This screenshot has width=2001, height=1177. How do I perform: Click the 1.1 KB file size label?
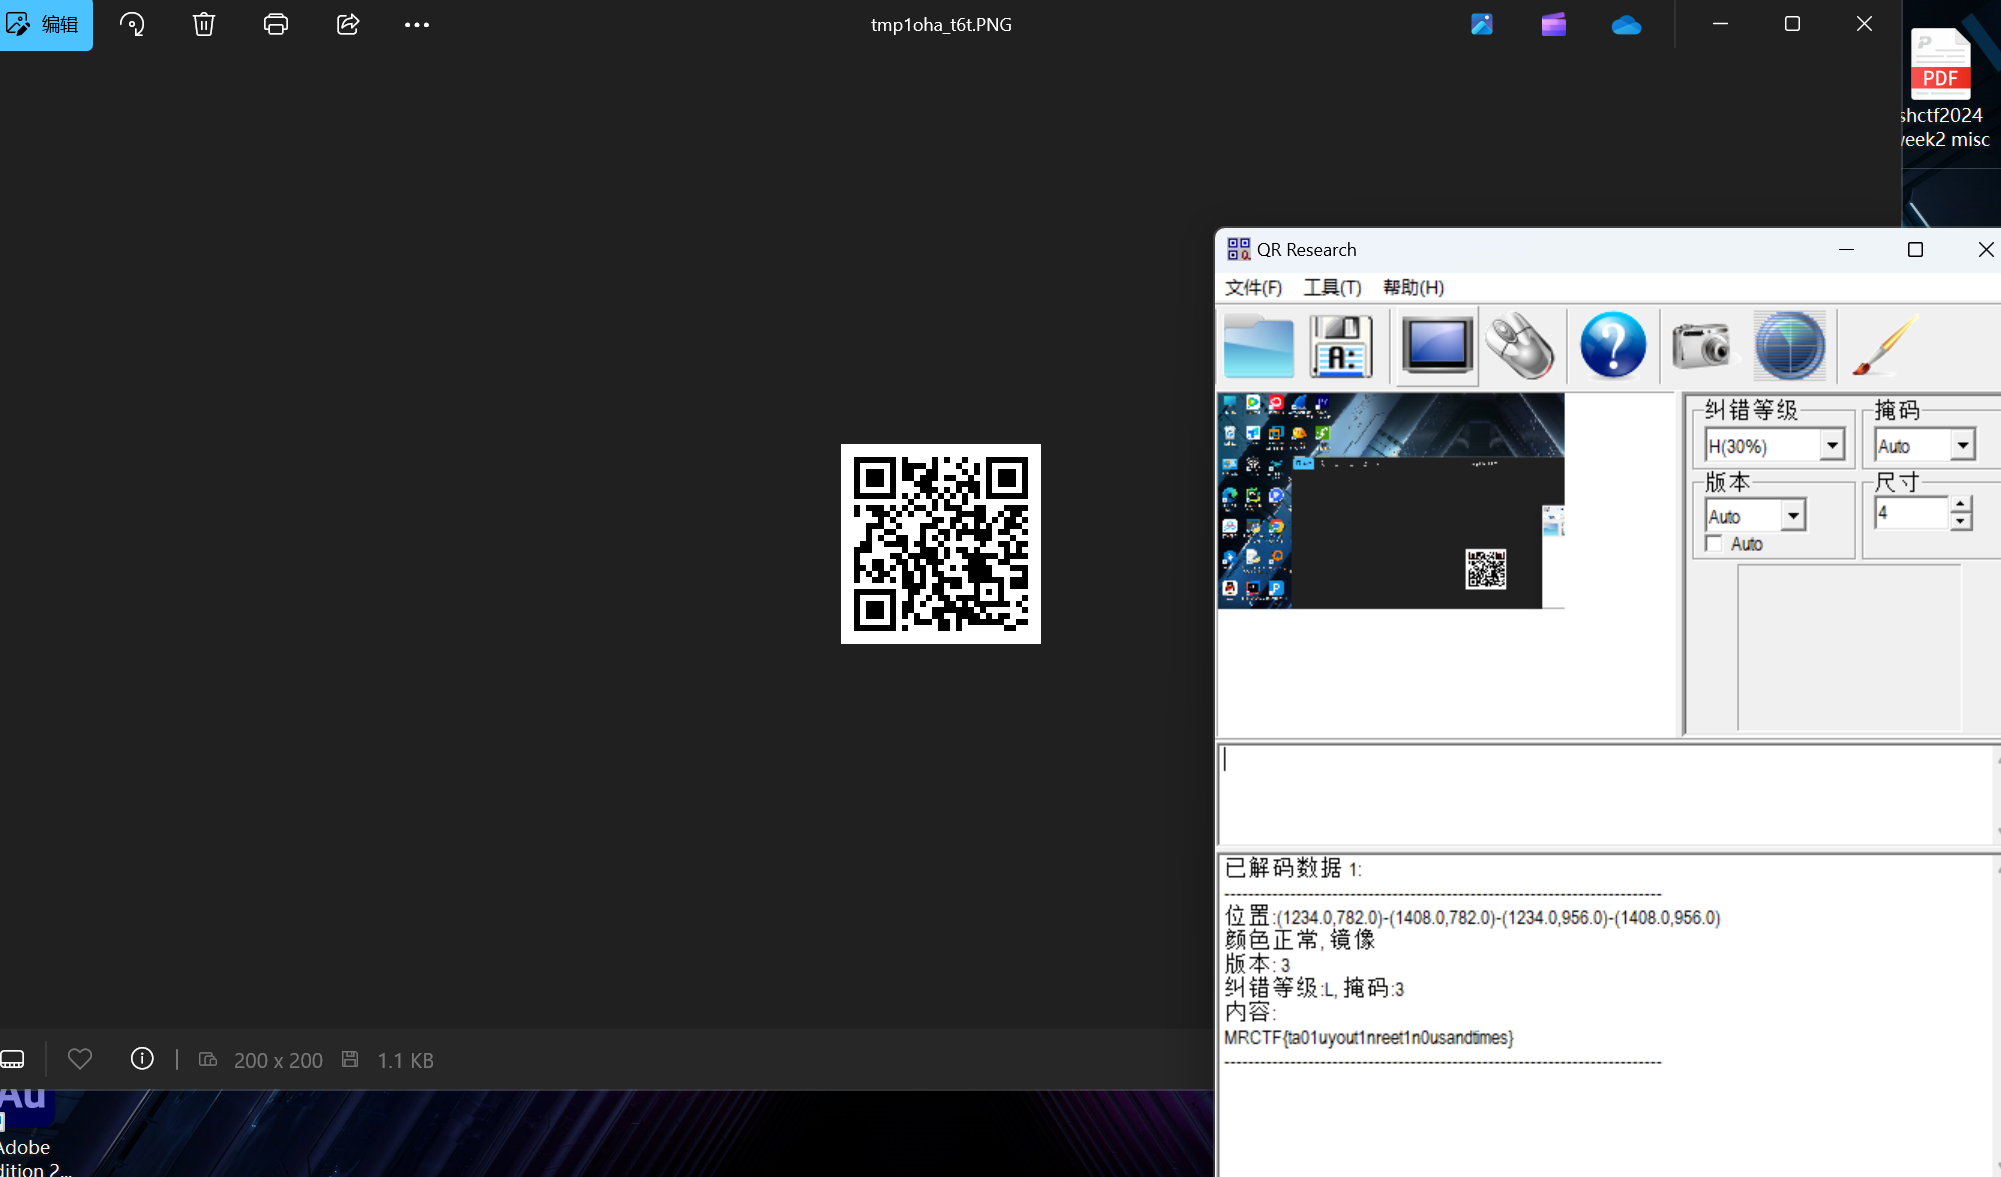point(405,1060)
